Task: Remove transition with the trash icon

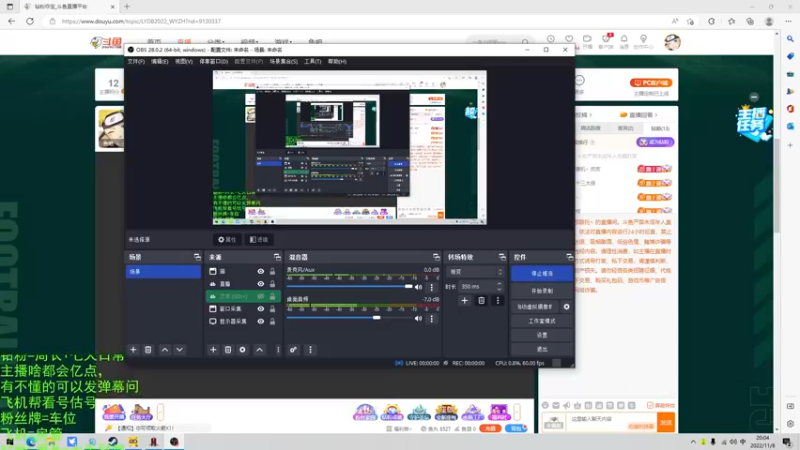Action: click(481, 301)
